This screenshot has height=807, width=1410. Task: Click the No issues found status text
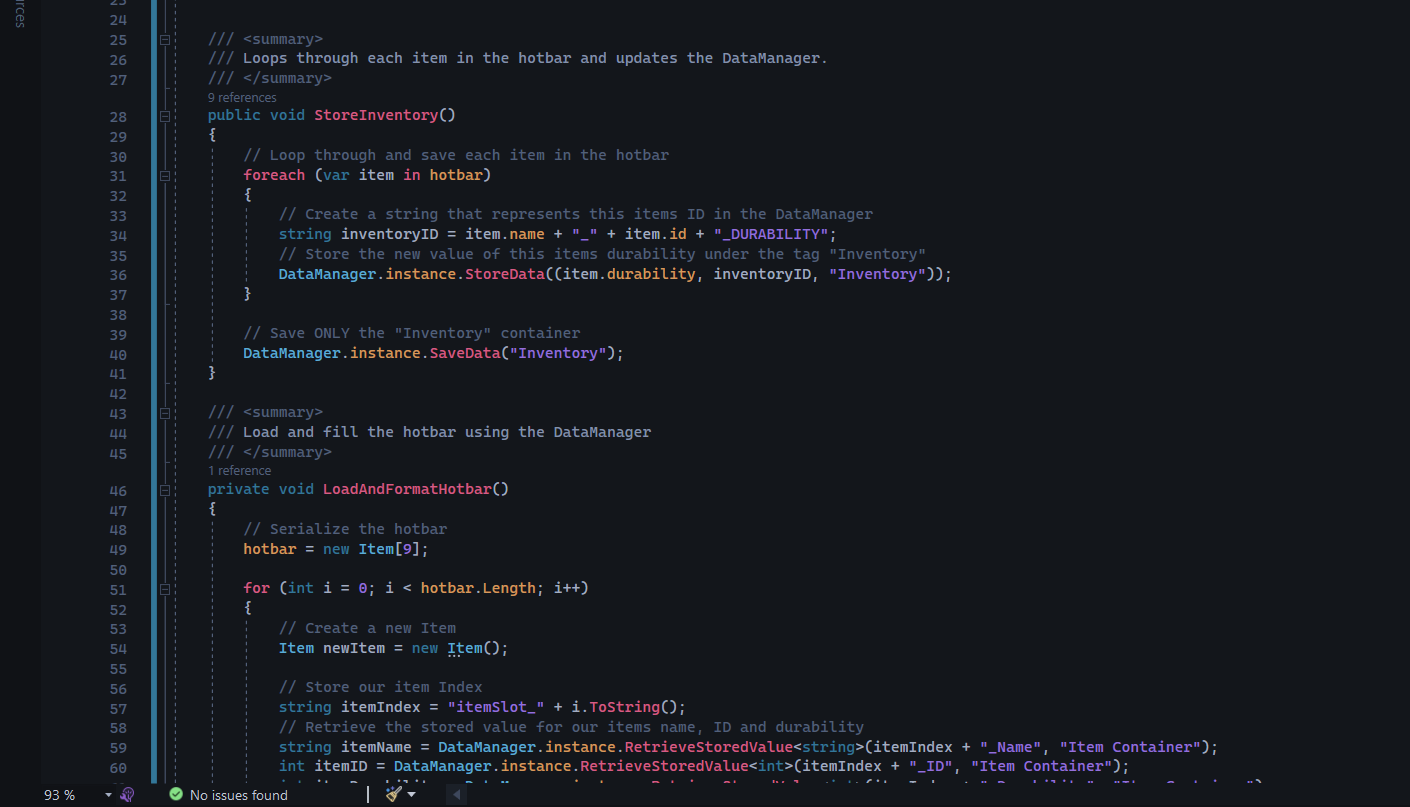pyautogui.click(x=239, y=795)
